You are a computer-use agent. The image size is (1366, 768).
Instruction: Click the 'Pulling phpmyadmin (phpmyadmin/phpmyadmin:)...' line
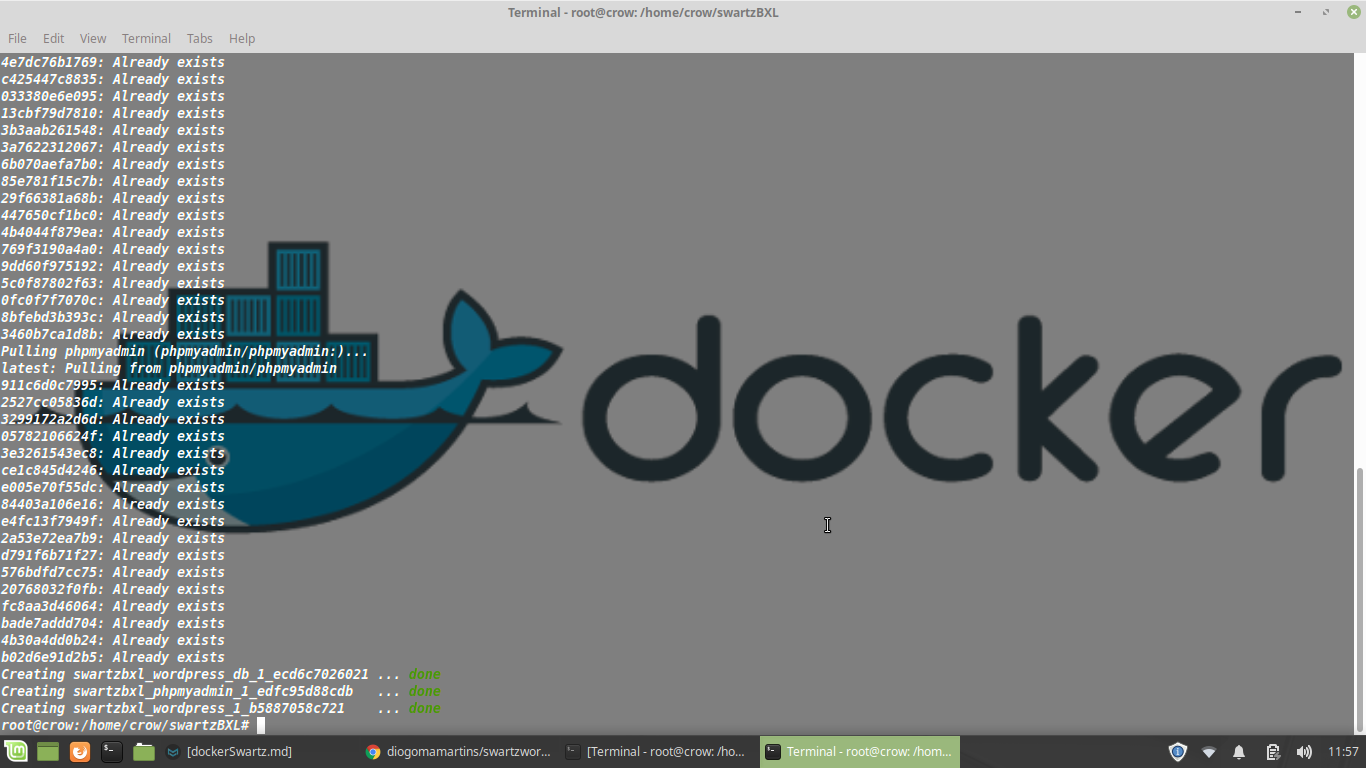coord(185,351)
